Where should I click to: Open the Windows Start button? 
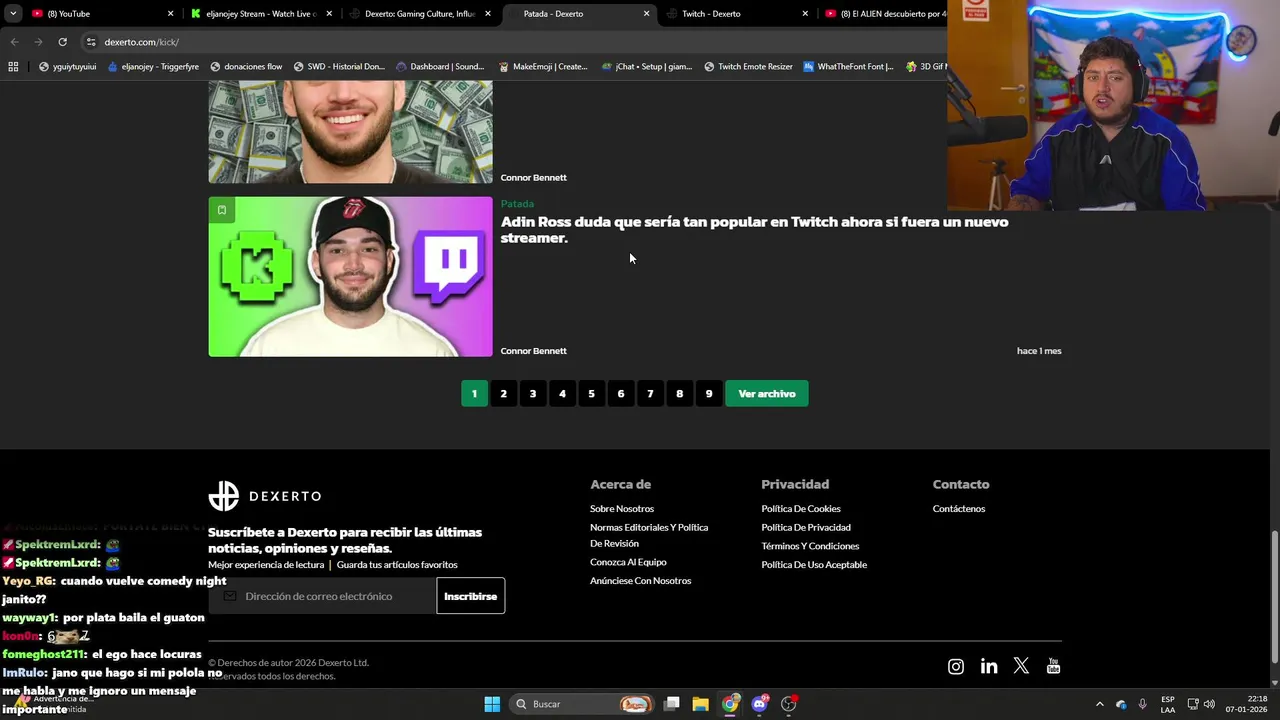(x=492, y=704)
